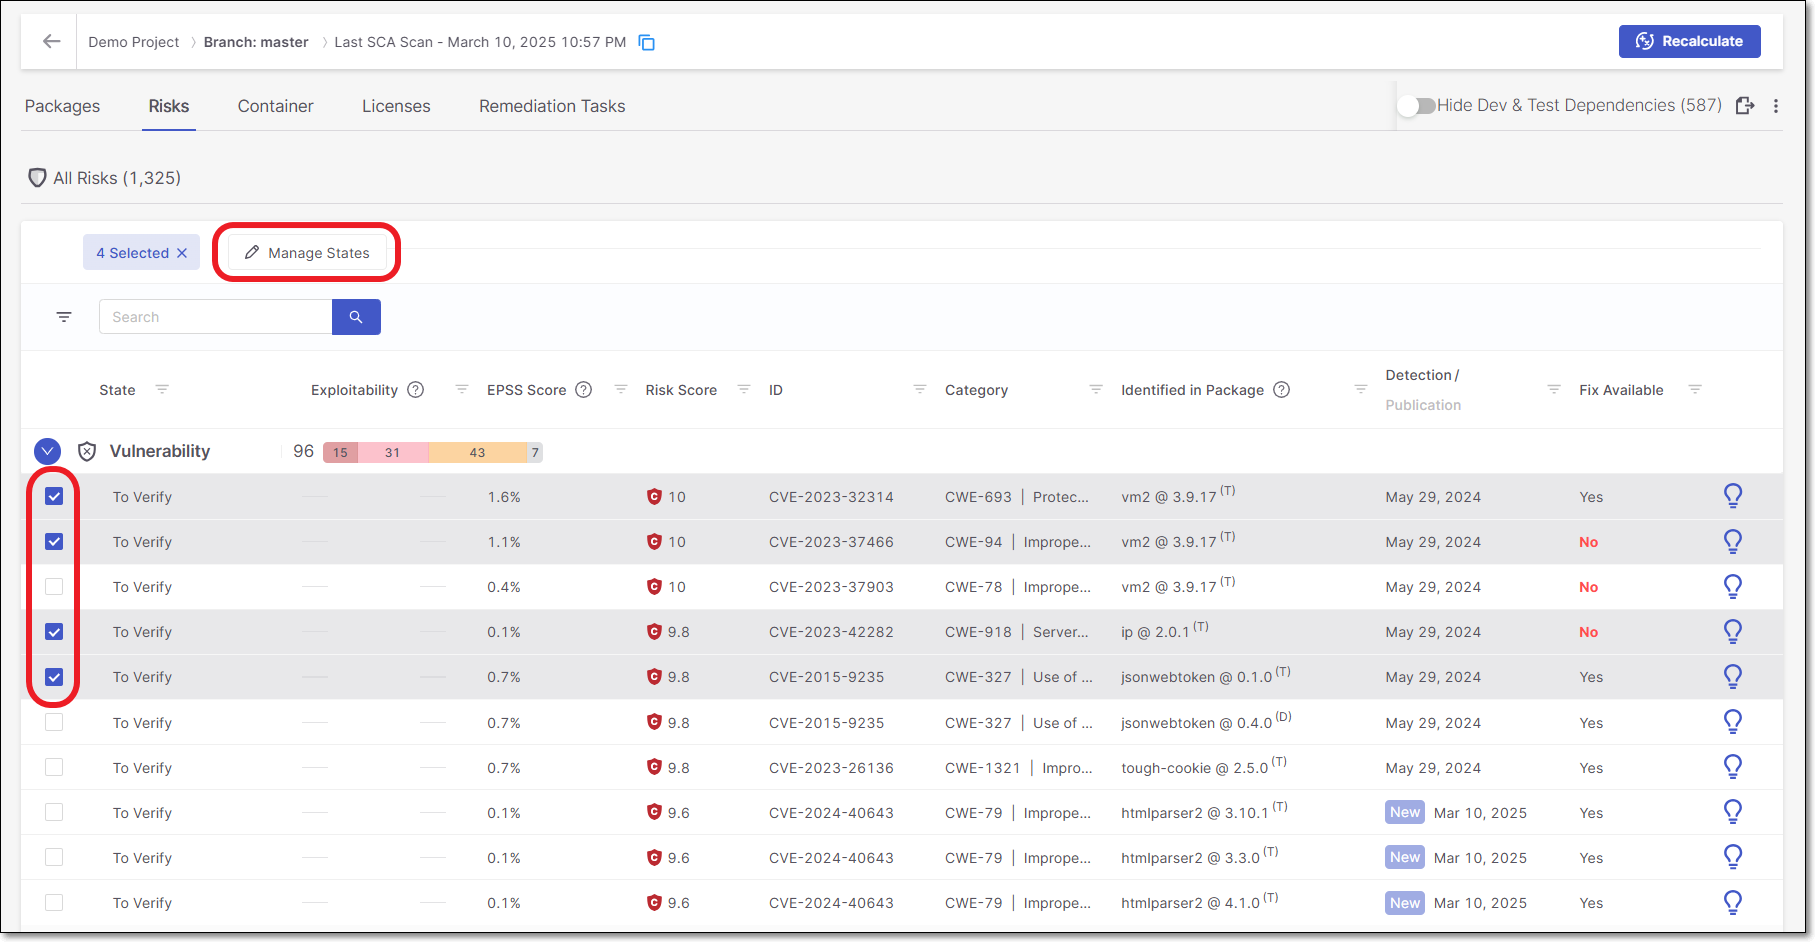Select the Risks tab
The image size is (1815, 942).
tap(169, 106)
